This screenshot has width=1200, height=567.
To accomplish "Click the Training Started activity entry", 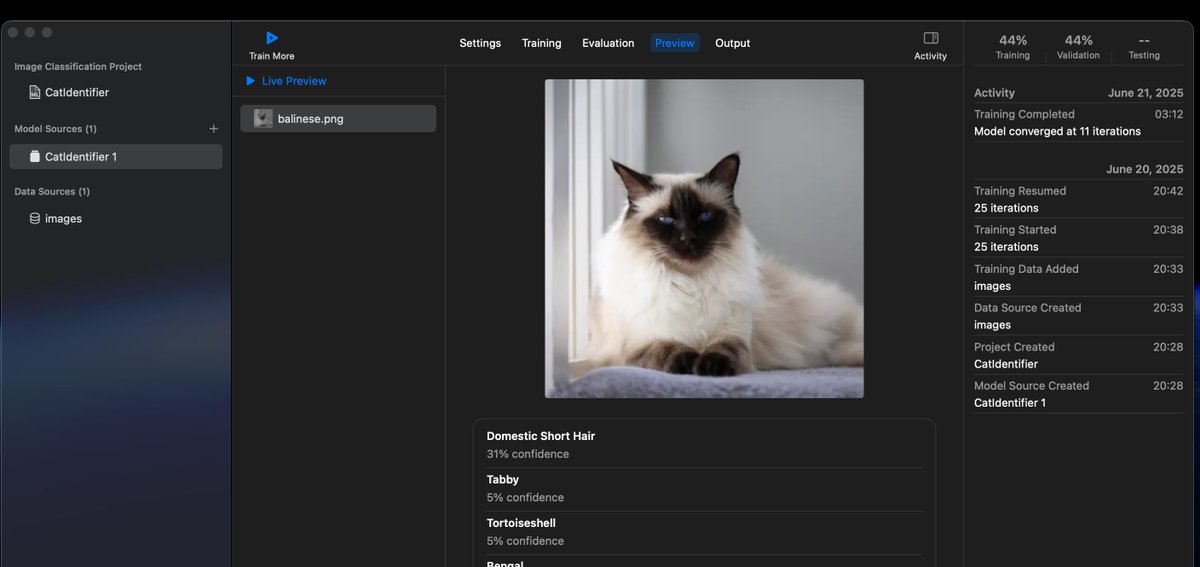I will 1078,238.
